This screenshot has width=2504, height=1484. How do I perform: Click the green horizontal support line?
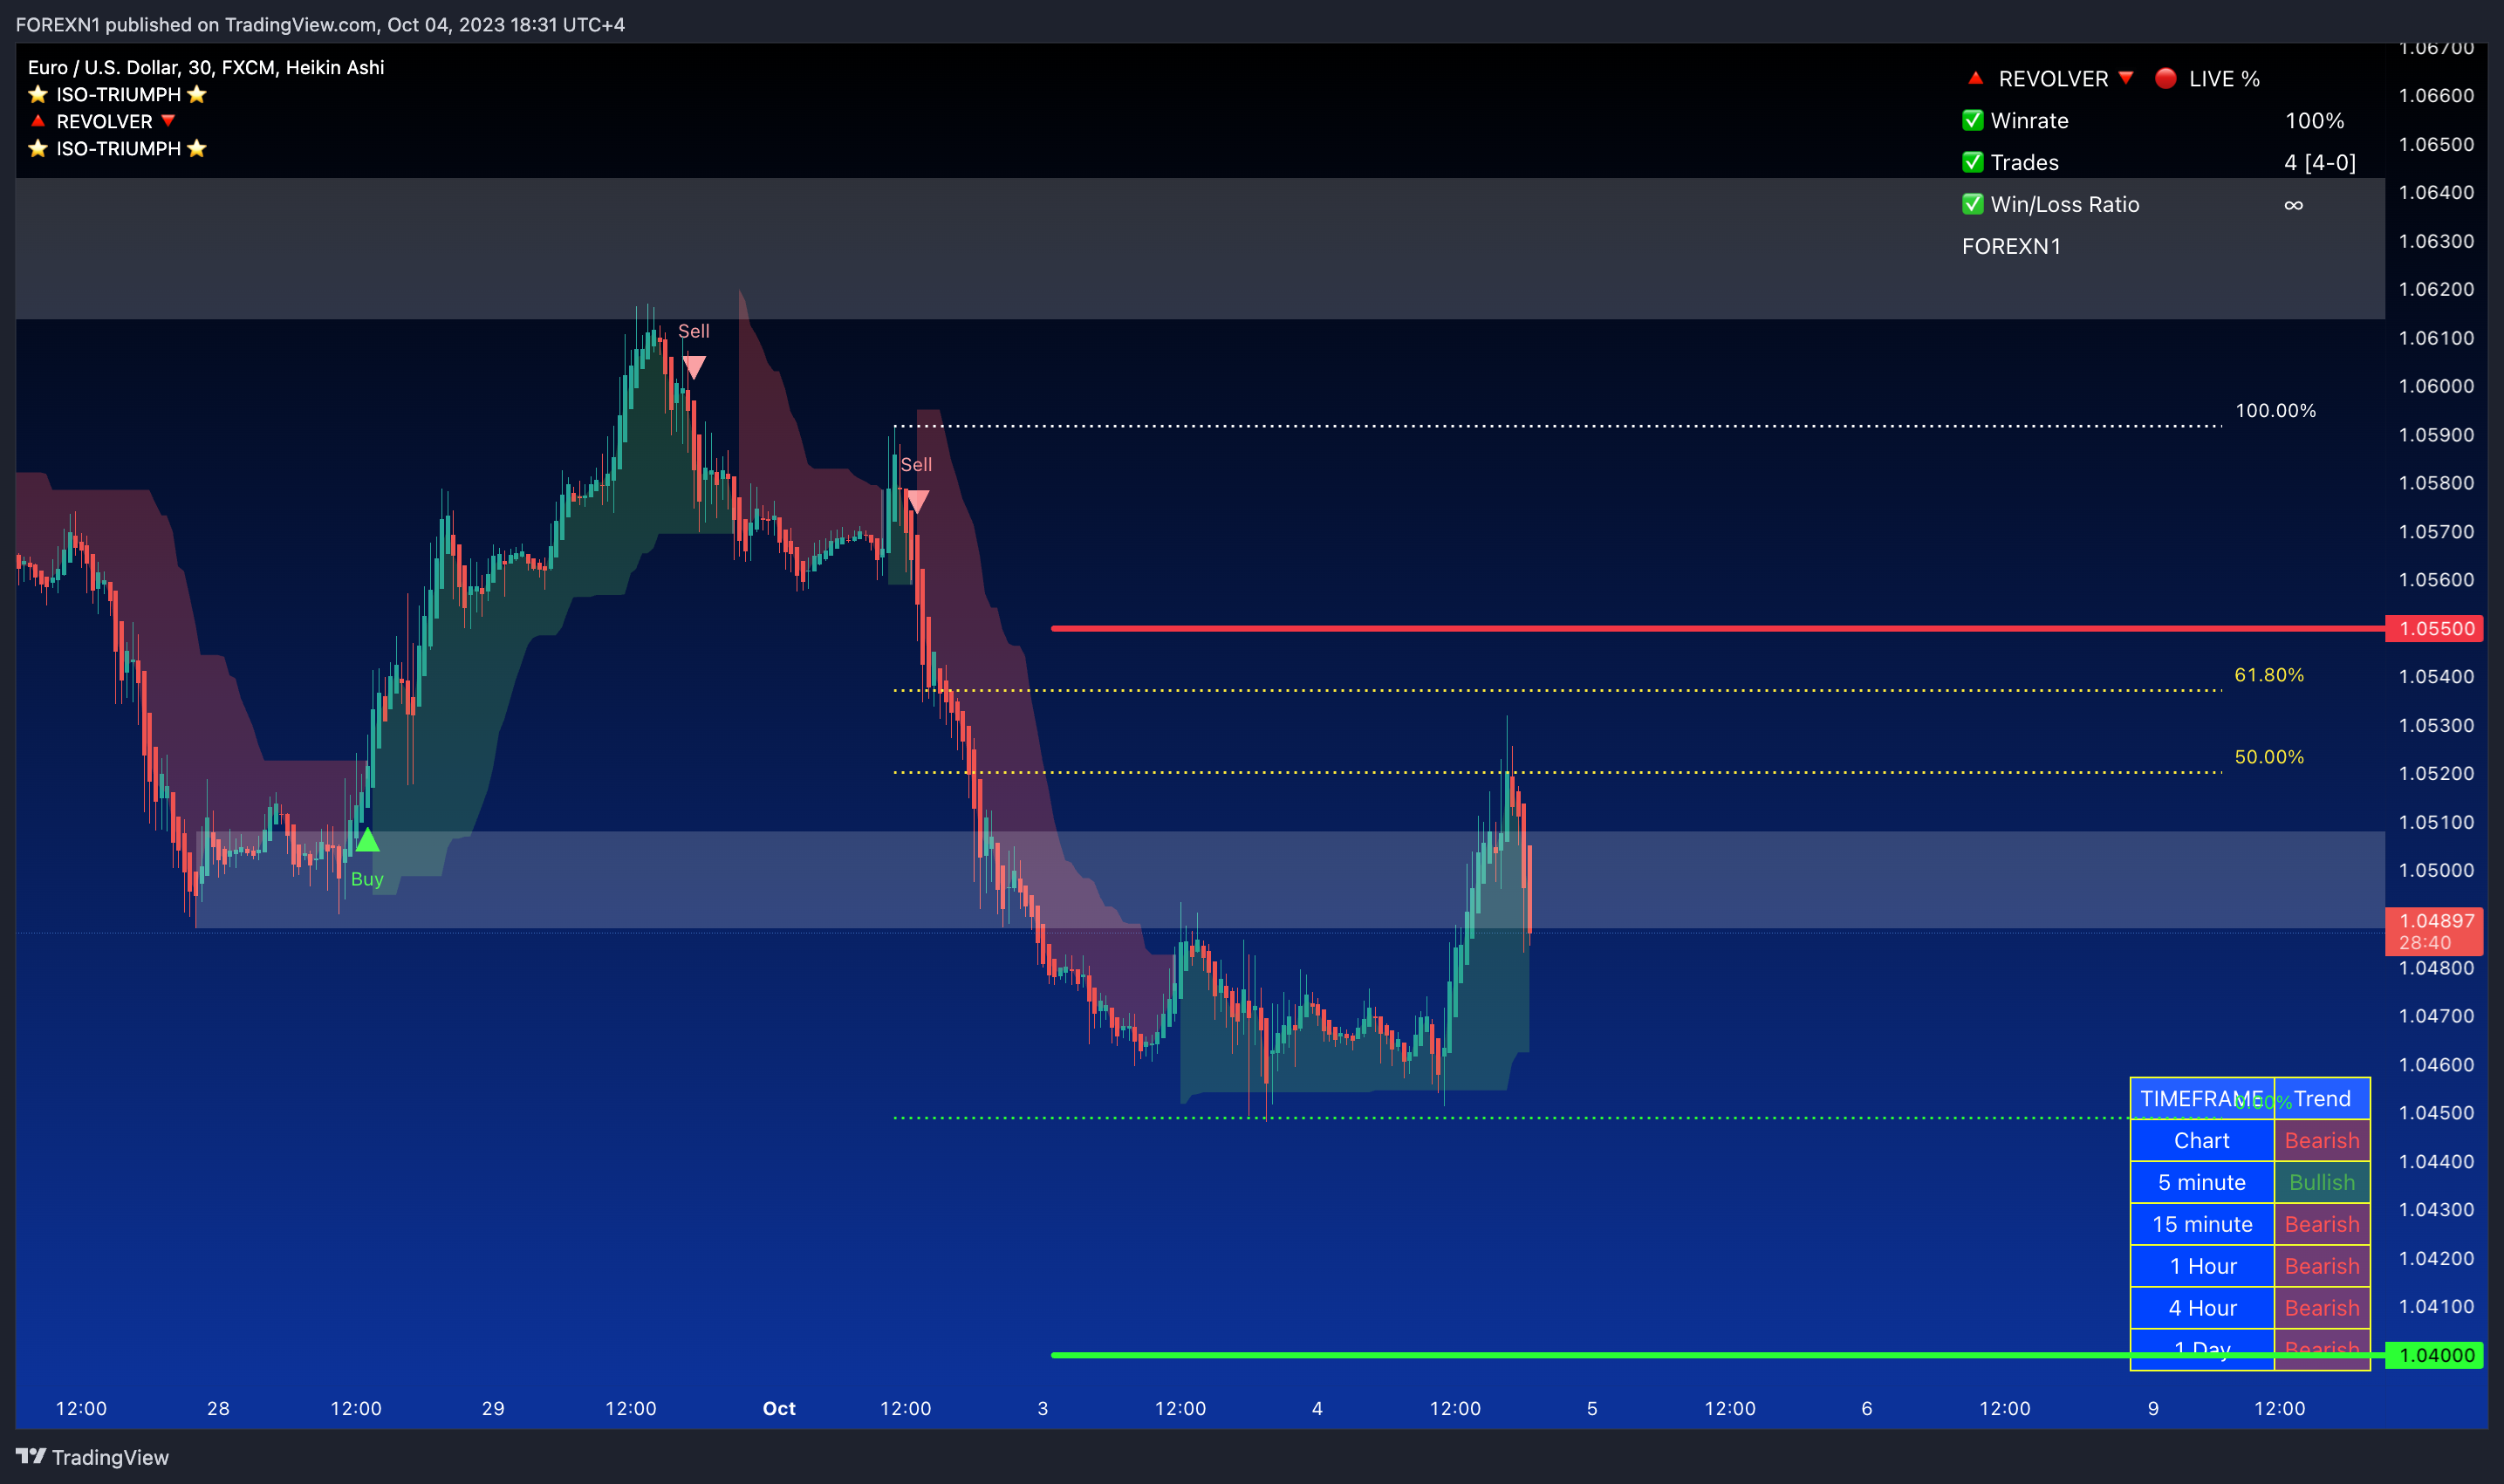point(1718,1355)
